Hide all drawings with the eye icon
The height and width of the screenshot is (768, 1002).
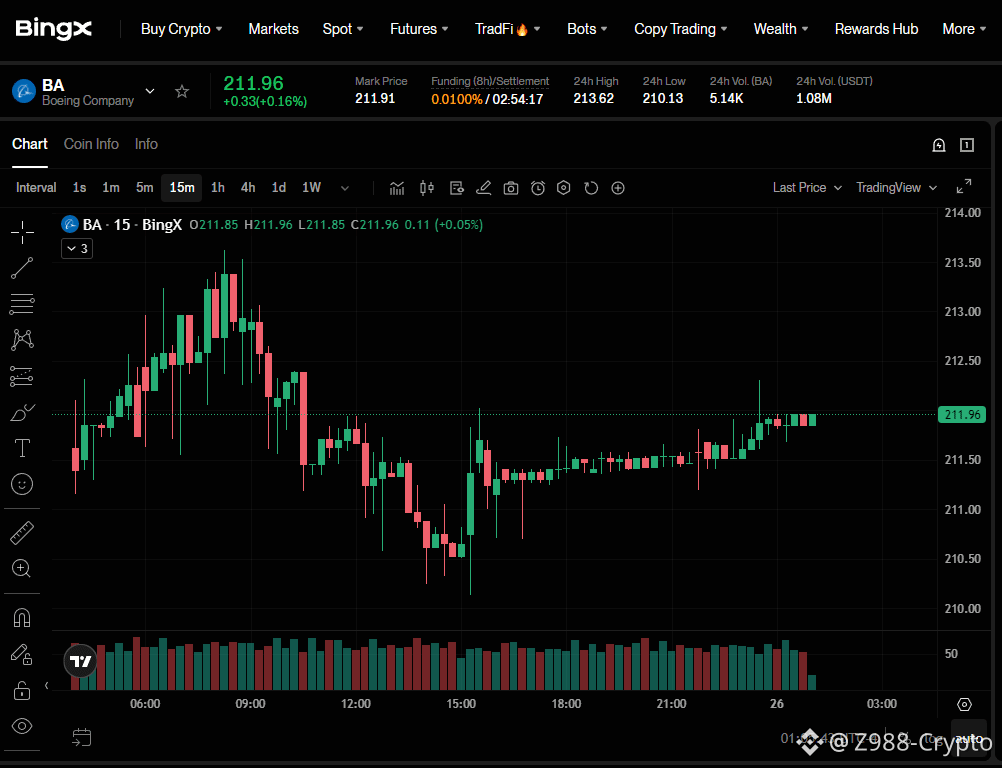pyautogui.click(x=22, y=726)
